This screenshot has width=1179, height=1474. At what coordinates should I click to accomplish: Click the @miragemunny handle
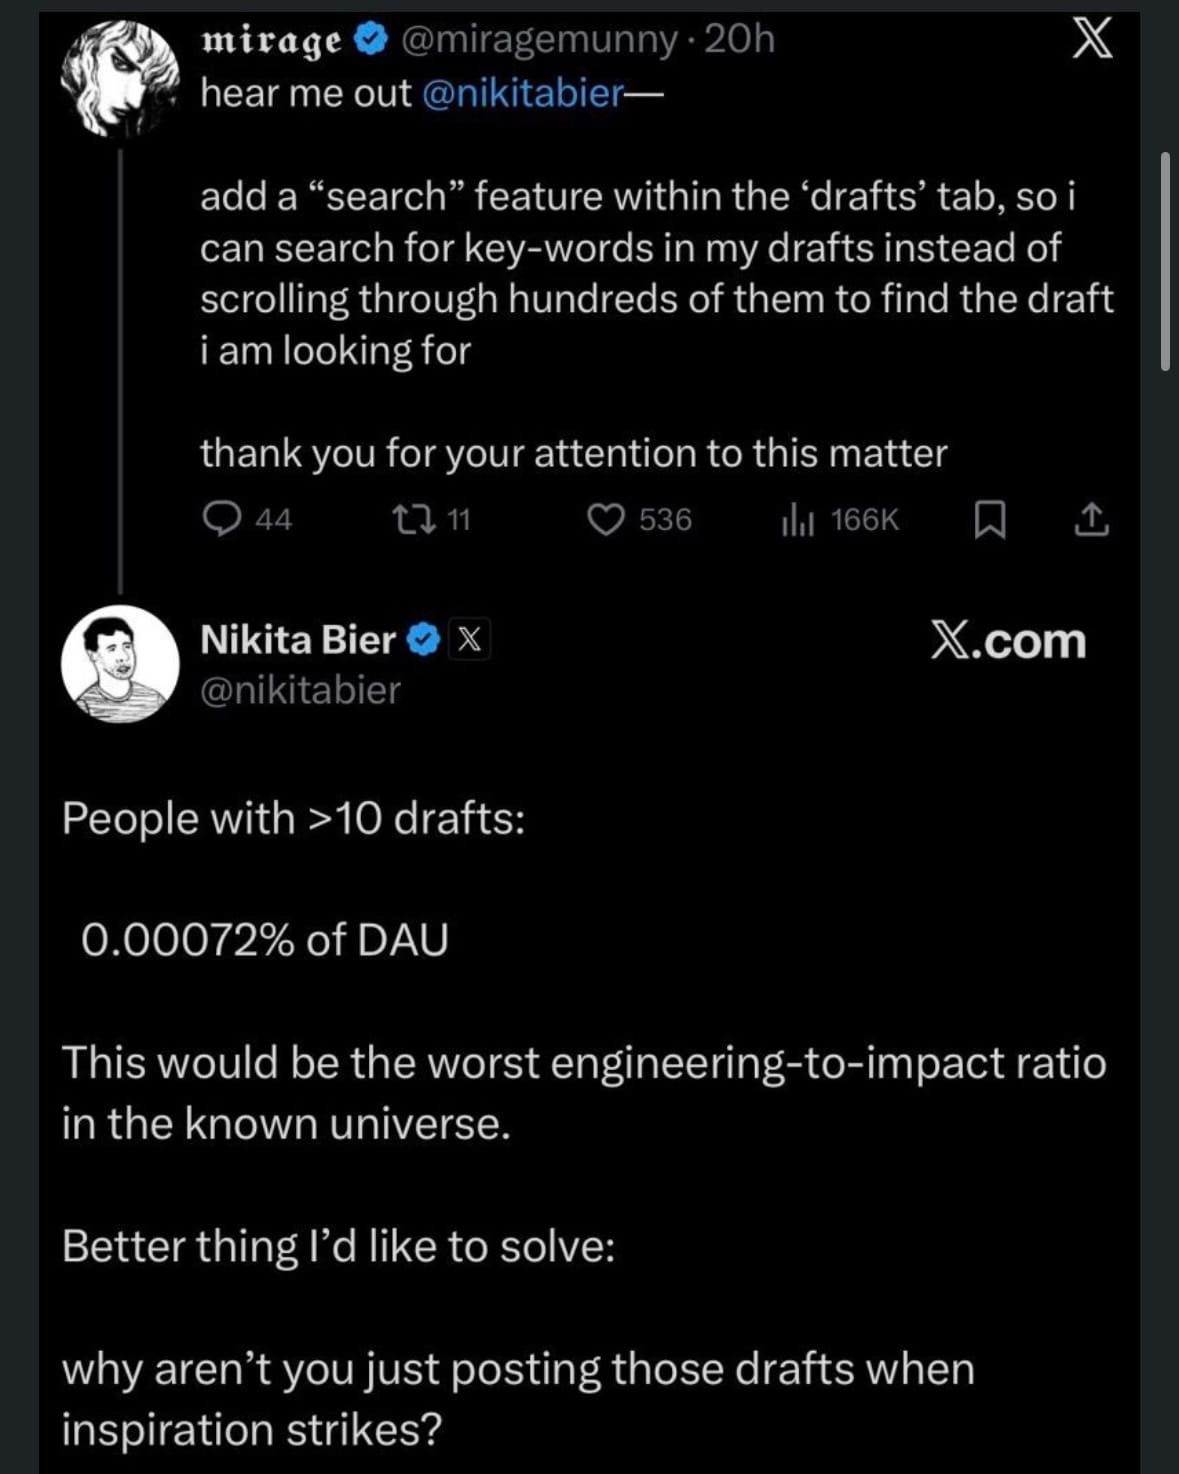click(539, 39)
